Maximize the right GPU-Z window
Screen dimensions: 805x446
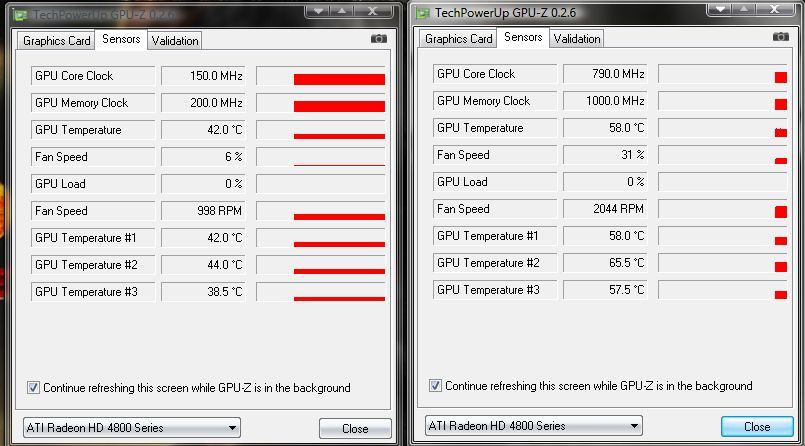[744, 9]
